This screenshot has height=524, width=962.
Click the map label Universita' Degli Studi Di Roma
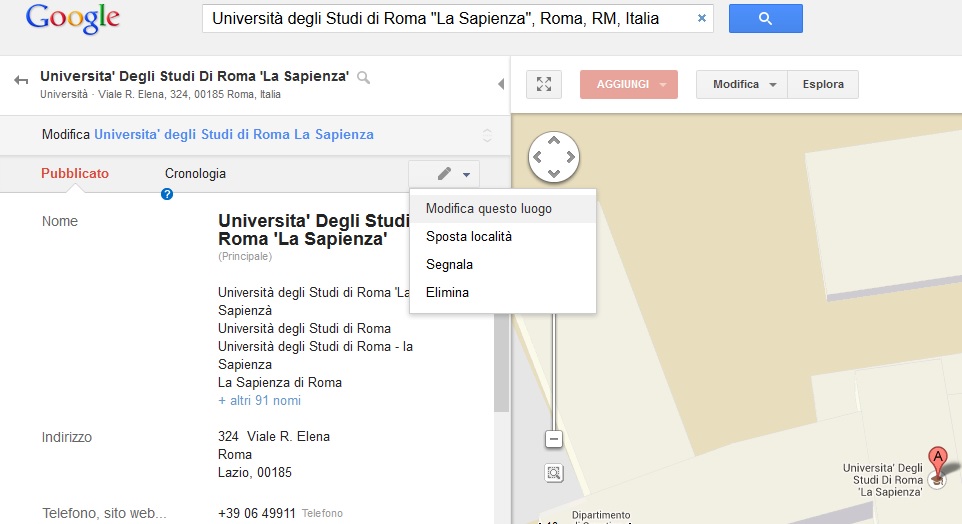pos(883,480)
